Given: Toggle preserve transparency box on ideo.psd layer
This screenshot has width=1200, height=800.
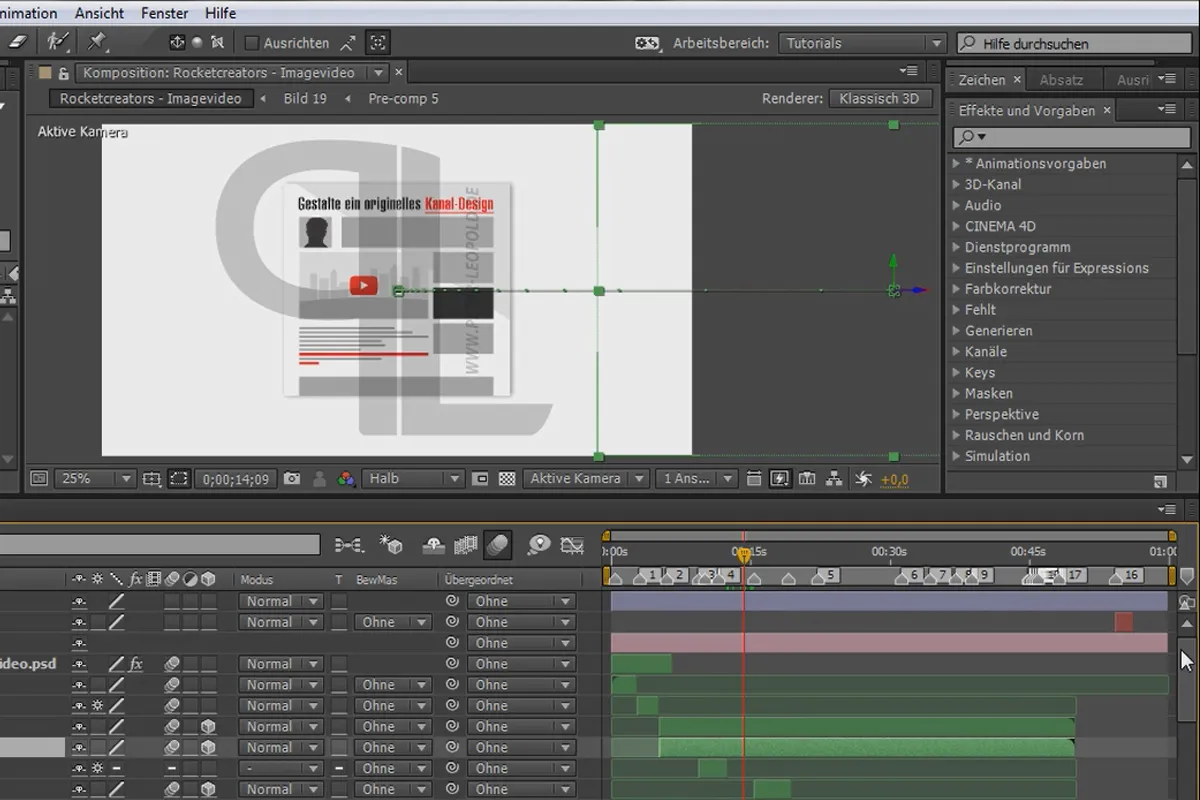Looking at the screenshot, I should [x=340, y=664].
